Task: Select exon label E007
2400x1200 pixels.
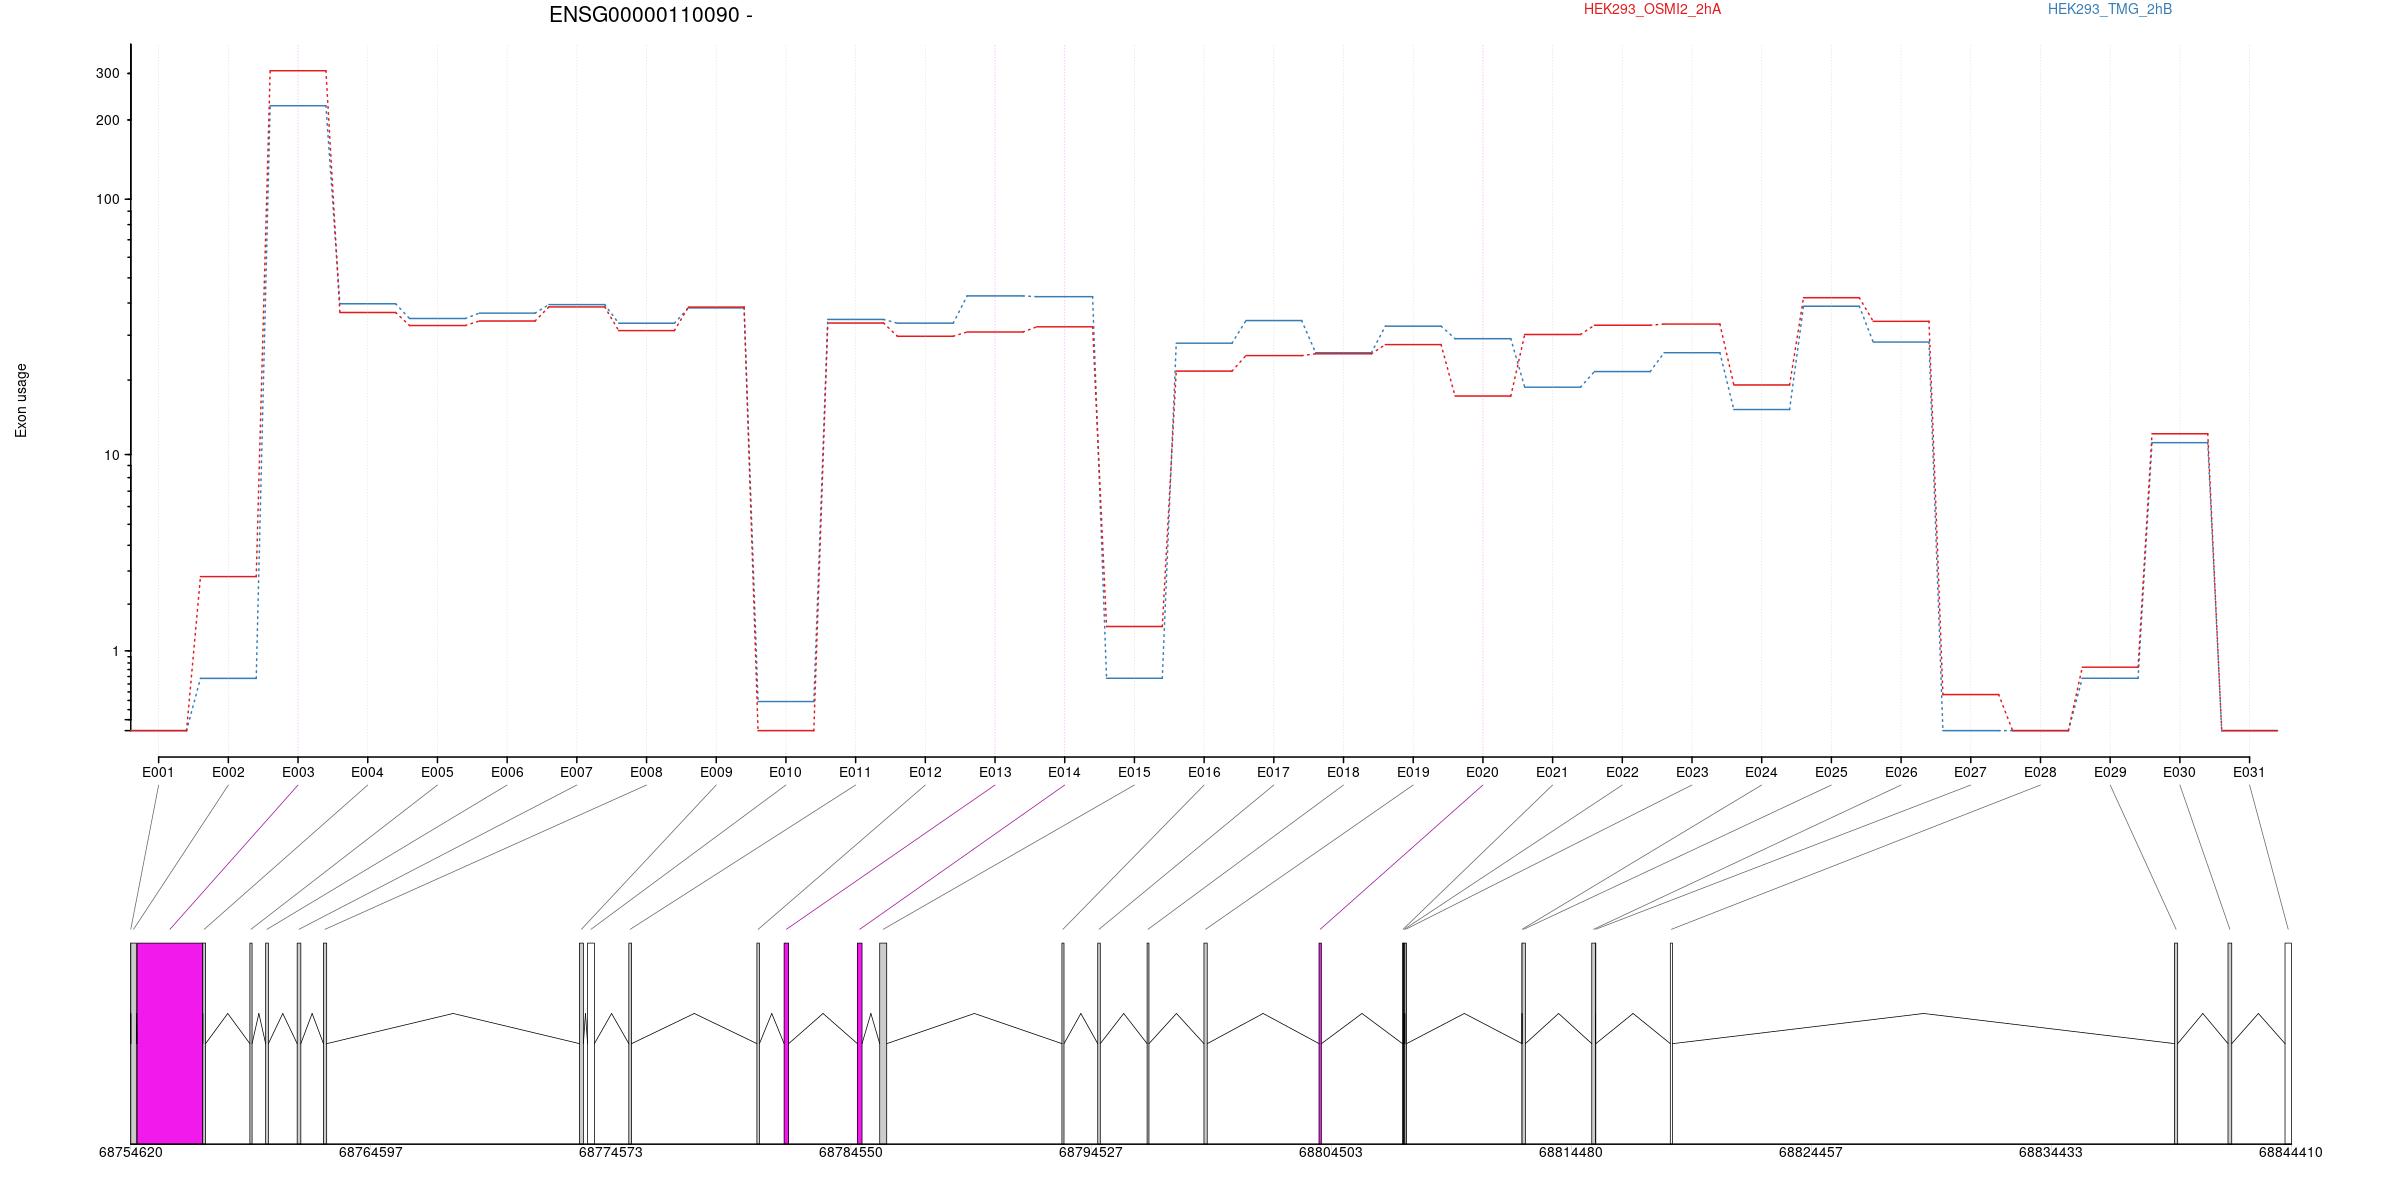Action: 576,772
